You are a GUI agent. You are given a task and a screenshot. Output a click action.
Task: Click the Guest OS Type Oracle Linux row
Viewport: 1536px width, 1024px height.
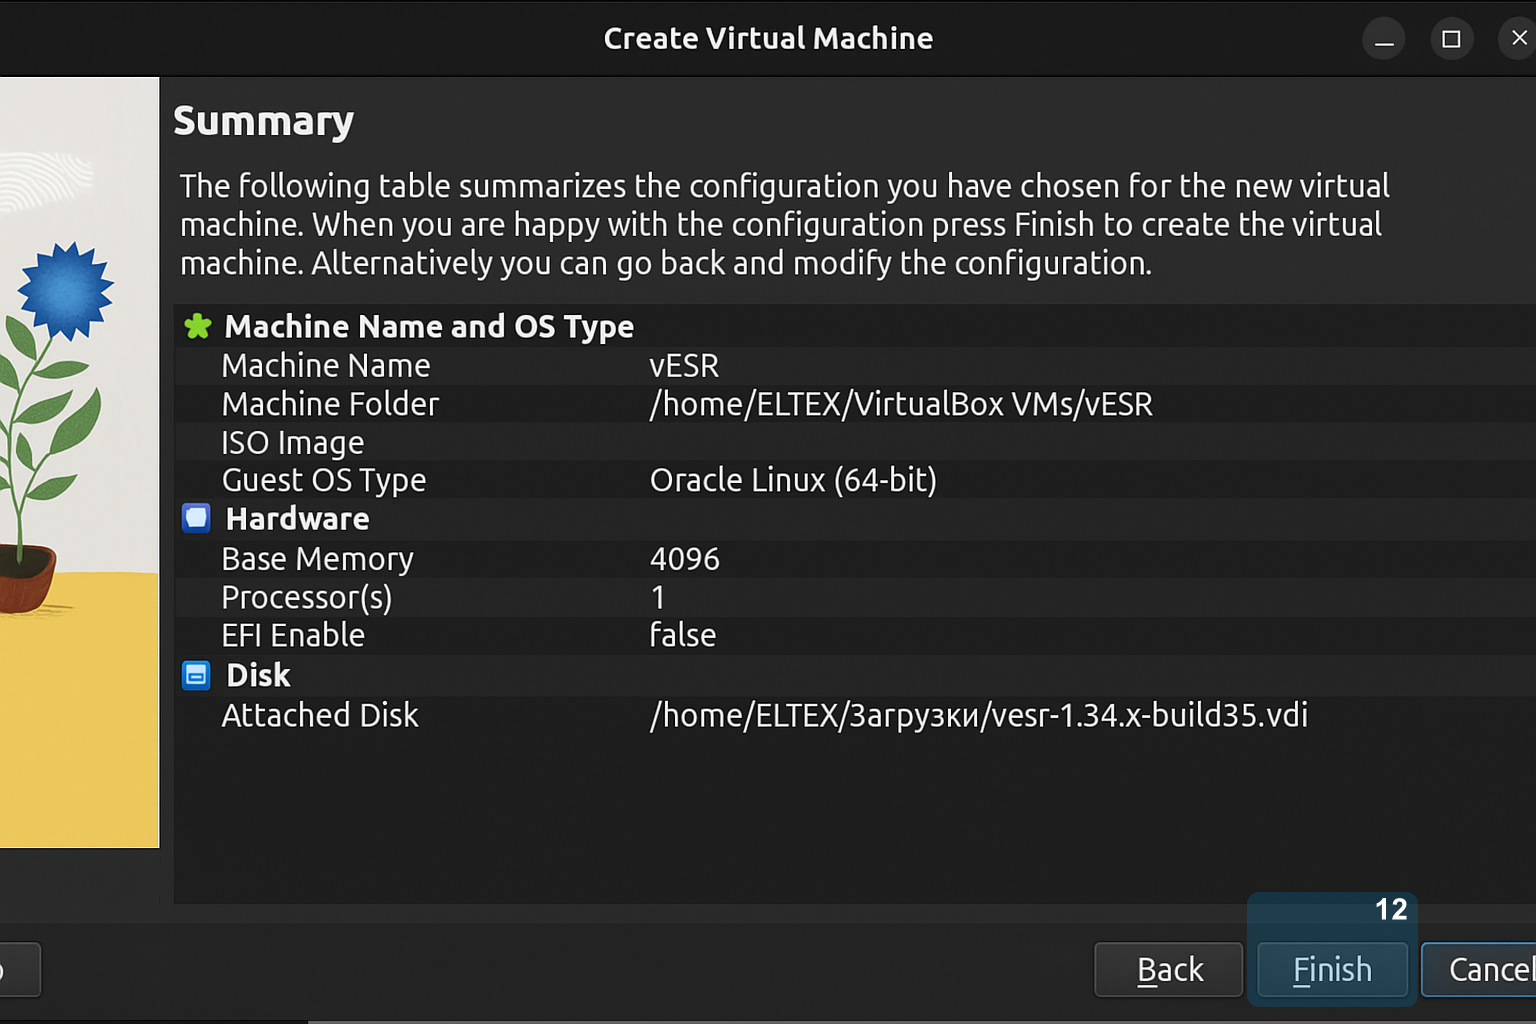tap(792, 480)
